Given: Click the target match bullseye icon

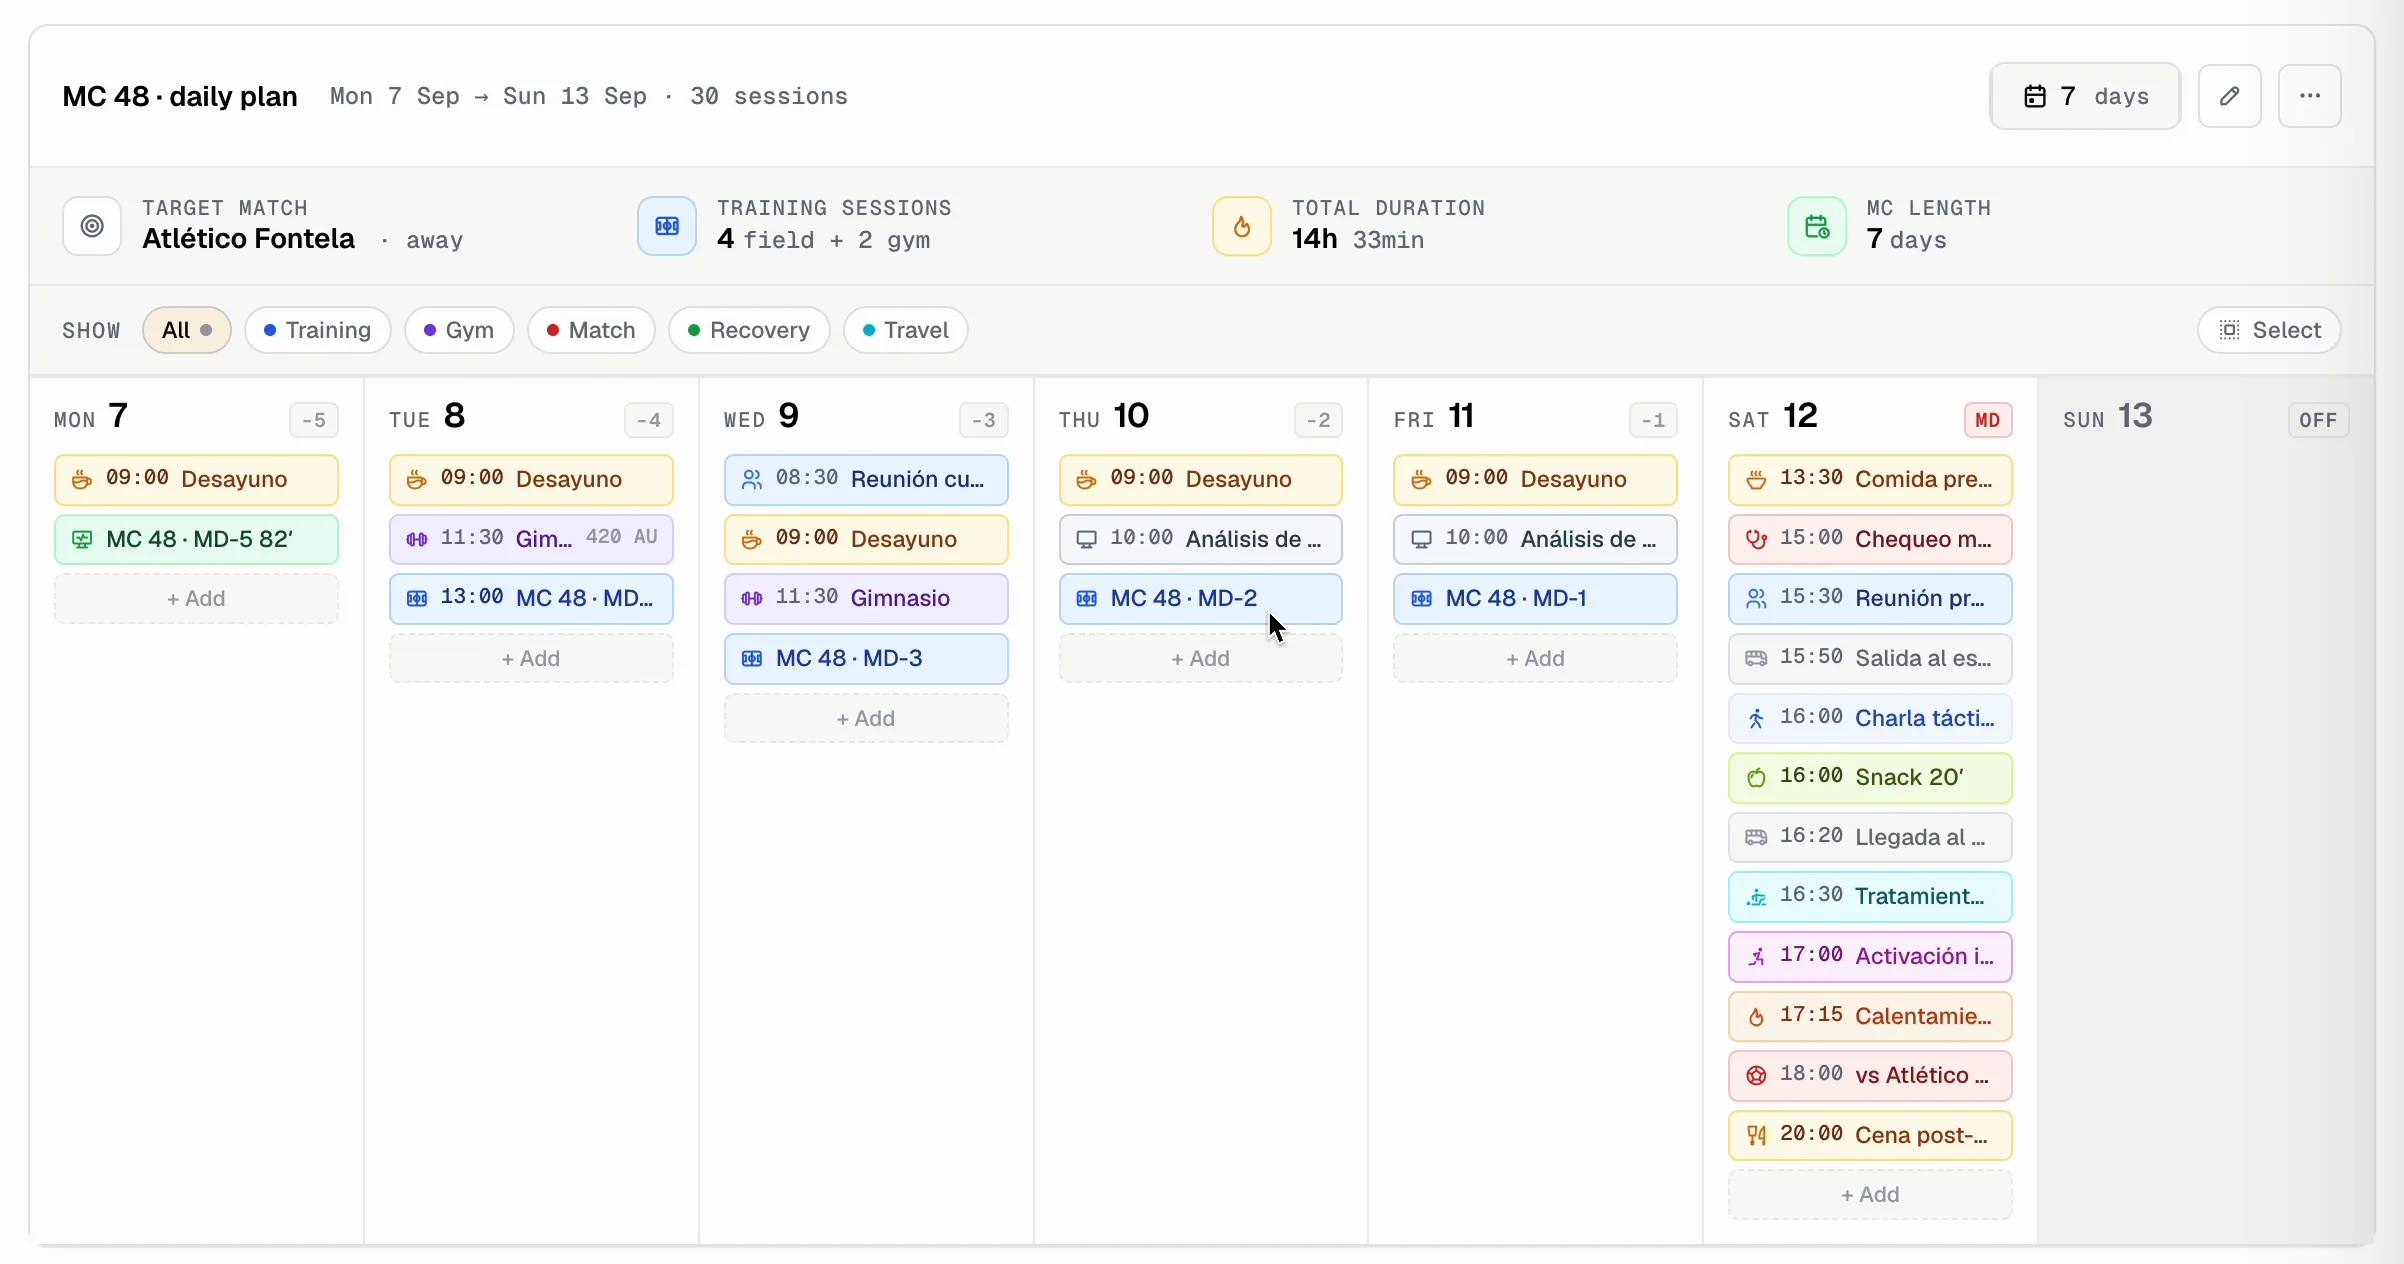Looking at the screenshot, I should pos(92,226).
